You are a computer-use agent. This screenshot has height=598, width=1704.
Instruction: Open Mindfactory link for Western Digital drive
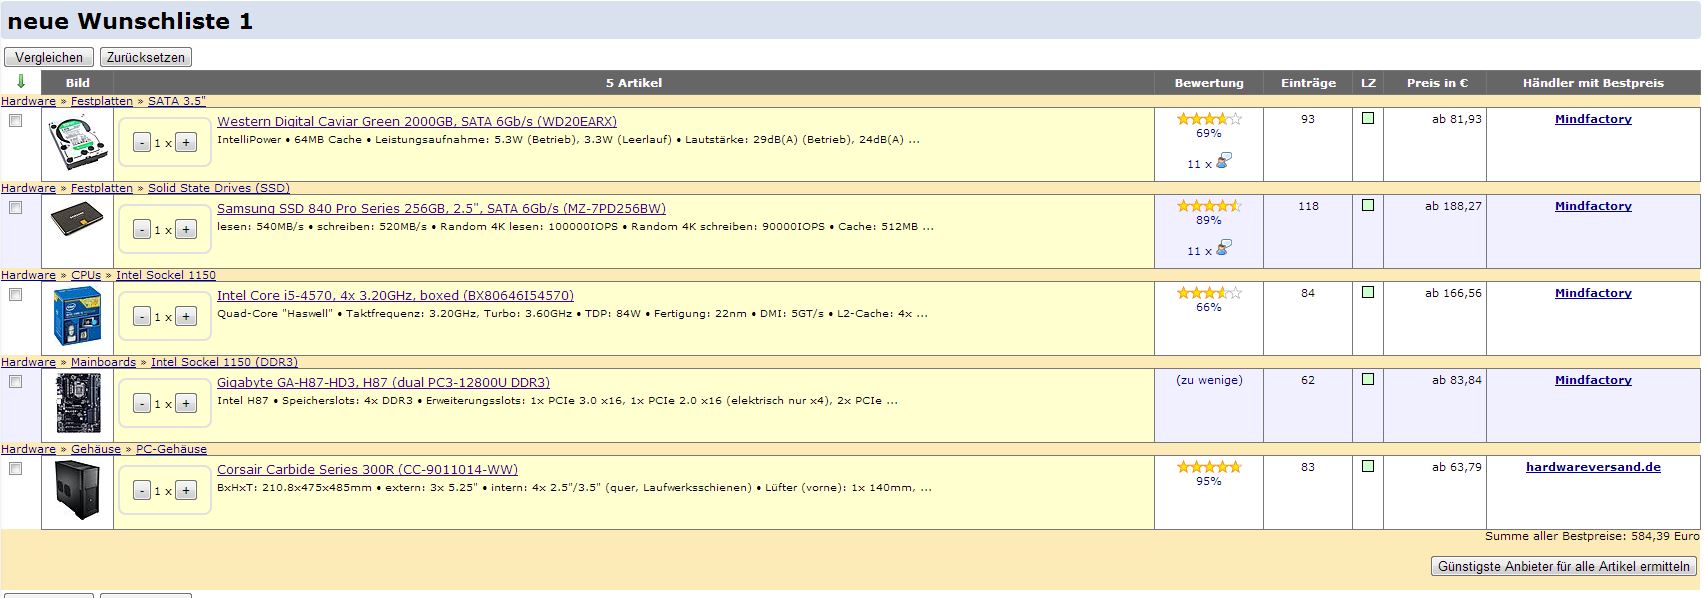(x=1593, y=119)
